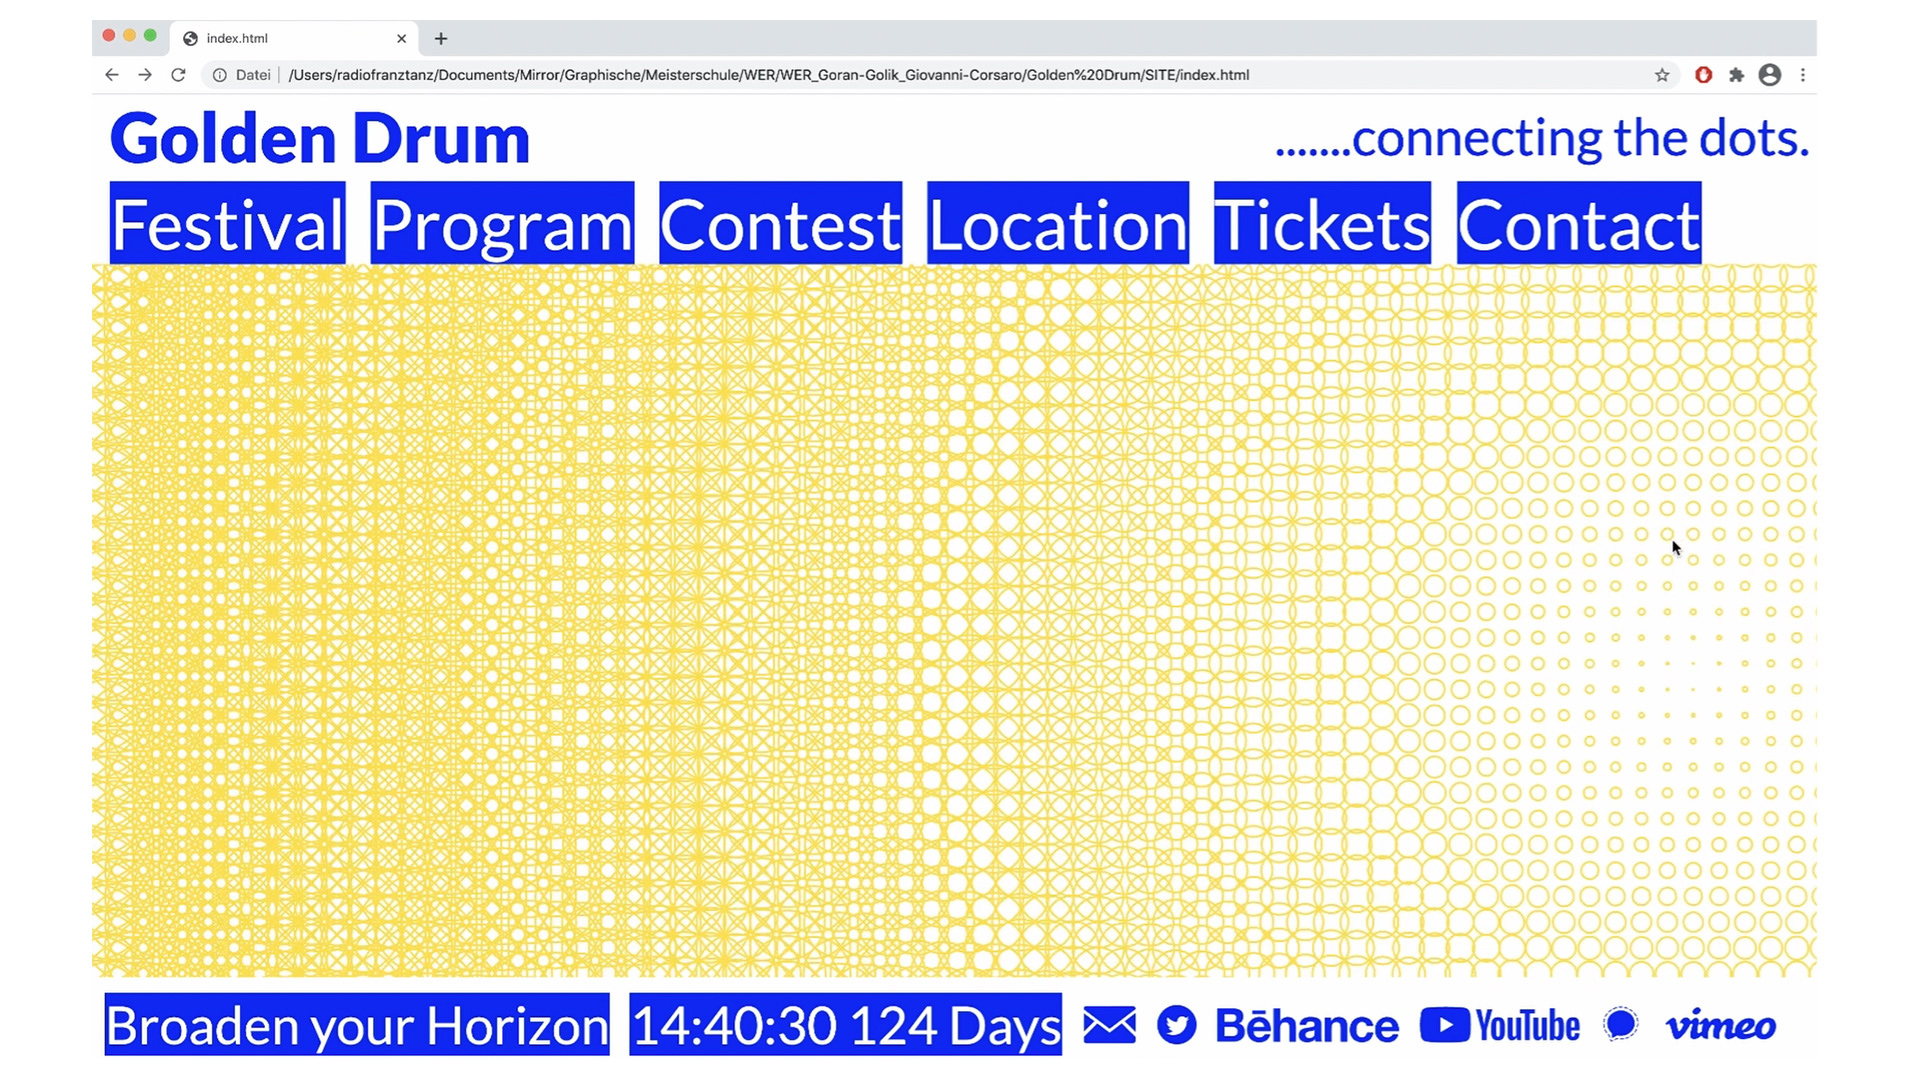Viewport: 1920px width, 1080px height.
Task: Click the Golden Drum site title
Action: point(320,138)
